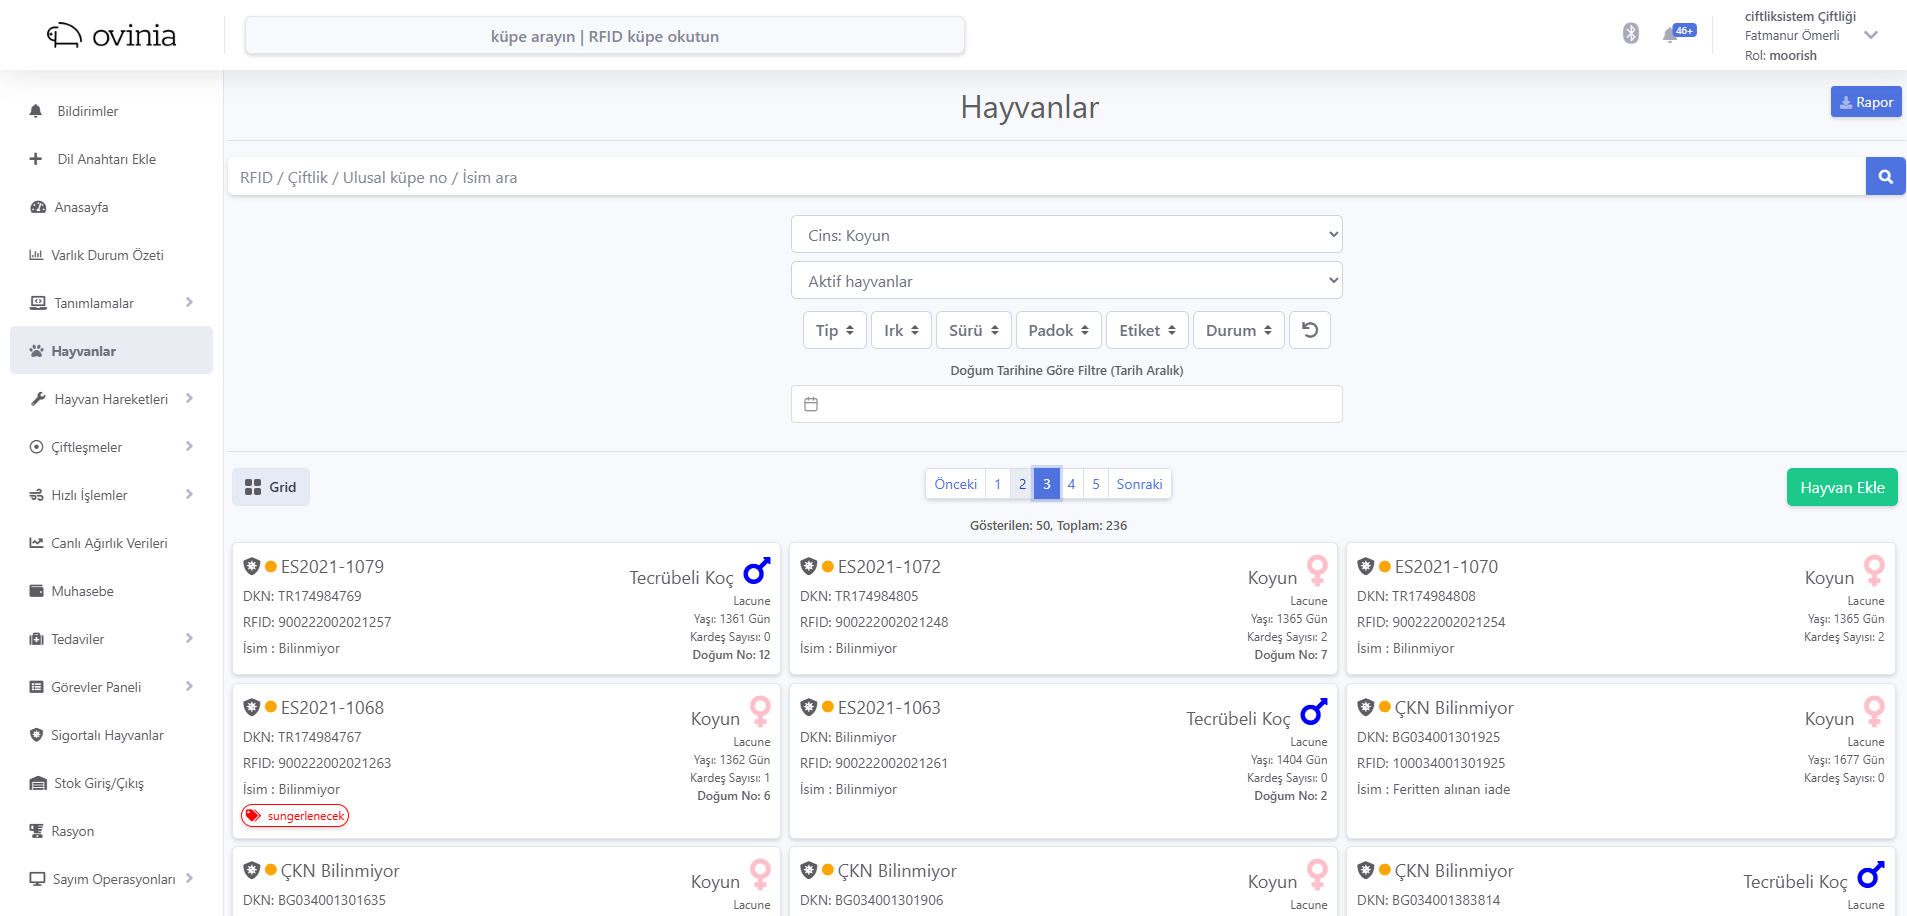Click the Stok Giriş/Çıkış warehouse icon
1907x916 pixels.
tap(38, 783)
